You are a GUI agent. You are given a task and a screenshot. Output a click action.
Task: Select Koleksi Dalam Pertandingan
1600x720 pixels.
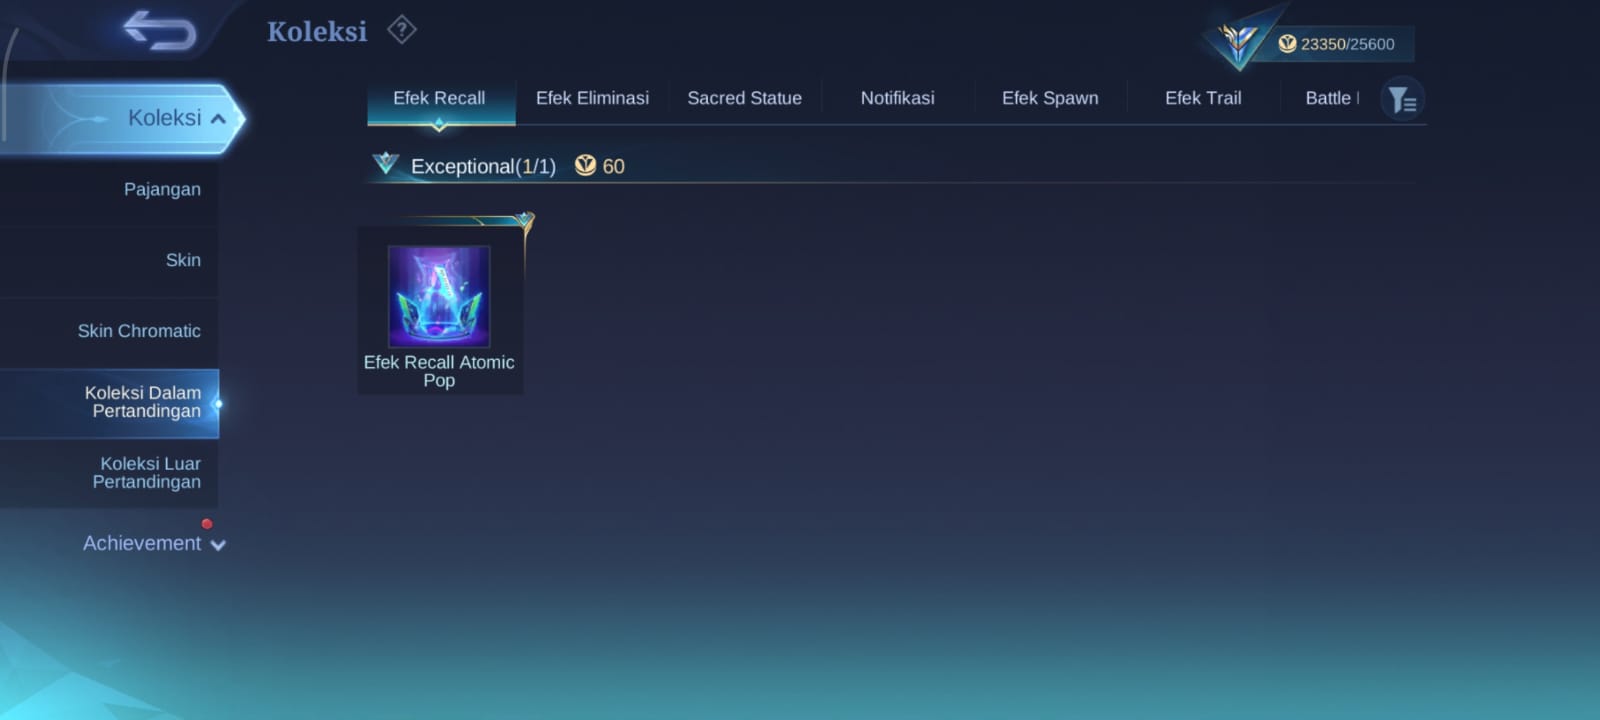click(110, 402)
